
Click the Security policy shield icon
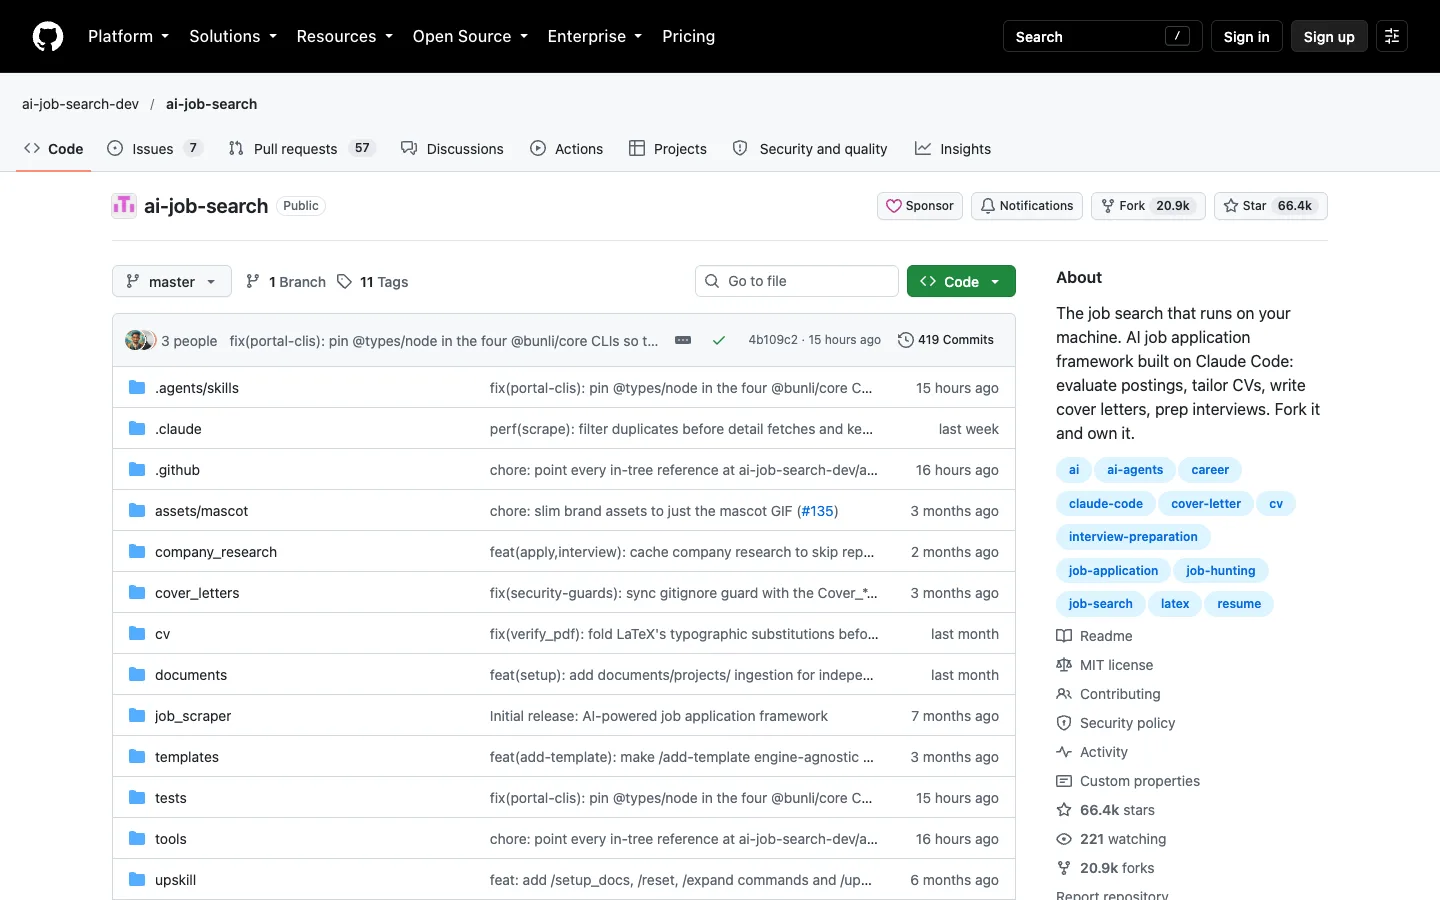(x=1064, y=723)
